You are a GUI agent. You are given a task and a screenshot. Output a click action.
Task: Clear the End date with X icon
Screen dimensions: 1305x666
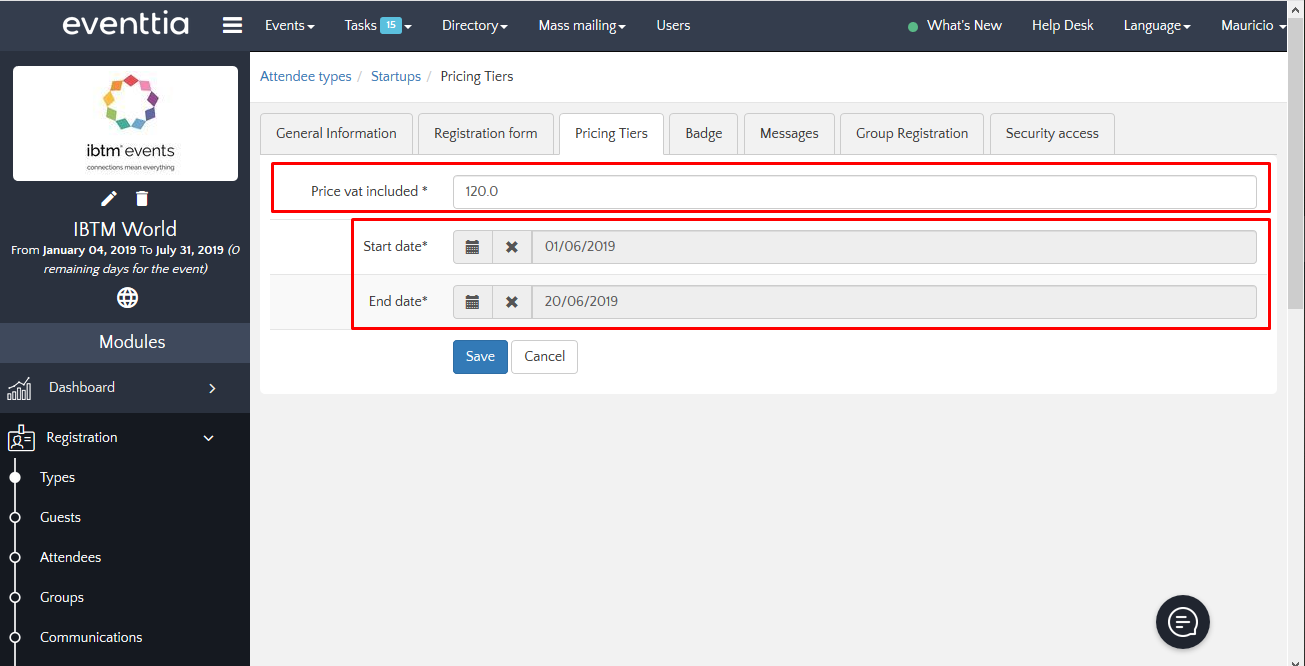[x=512, y=302]
